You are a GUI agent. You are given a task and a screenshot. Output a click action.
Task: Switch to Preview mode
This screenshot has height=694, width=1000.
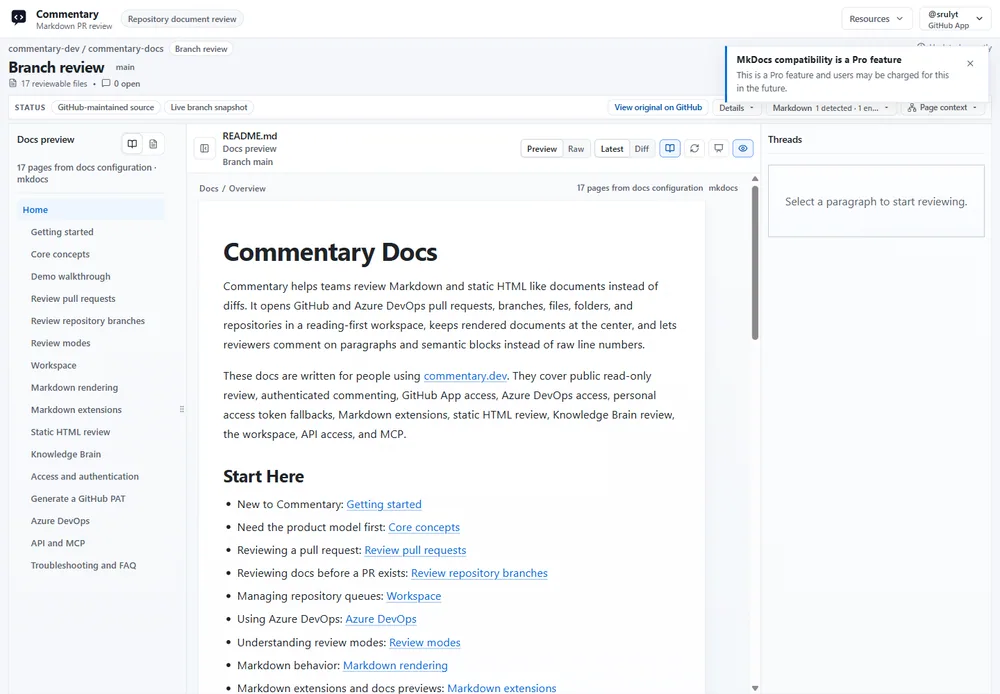coord(542,149)
